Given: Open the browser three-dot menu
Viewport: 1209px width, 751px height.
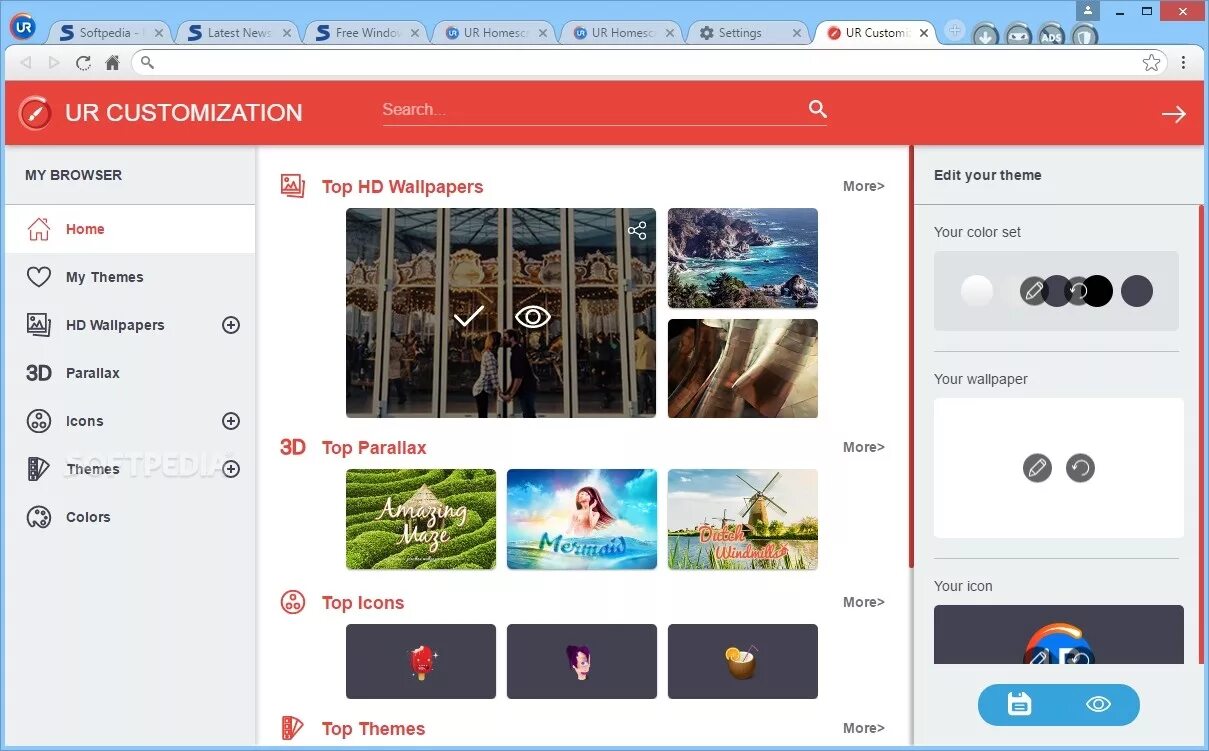Looking at the screenshot, I should point(1183,63).
